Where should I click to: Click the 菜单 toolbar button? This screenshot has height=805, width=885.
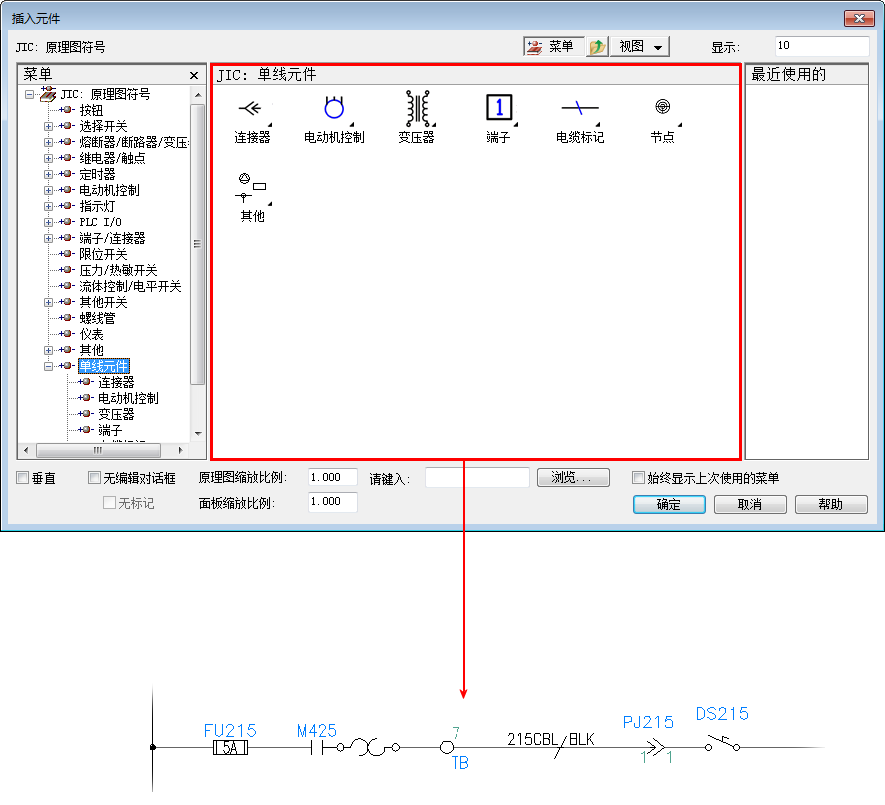[553, 47]
